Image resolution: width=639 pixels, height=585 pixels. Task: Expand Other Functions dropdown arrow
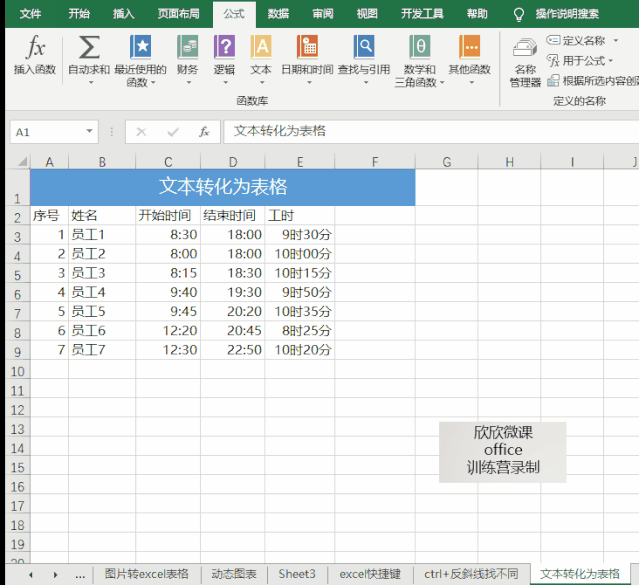point(472,82)
